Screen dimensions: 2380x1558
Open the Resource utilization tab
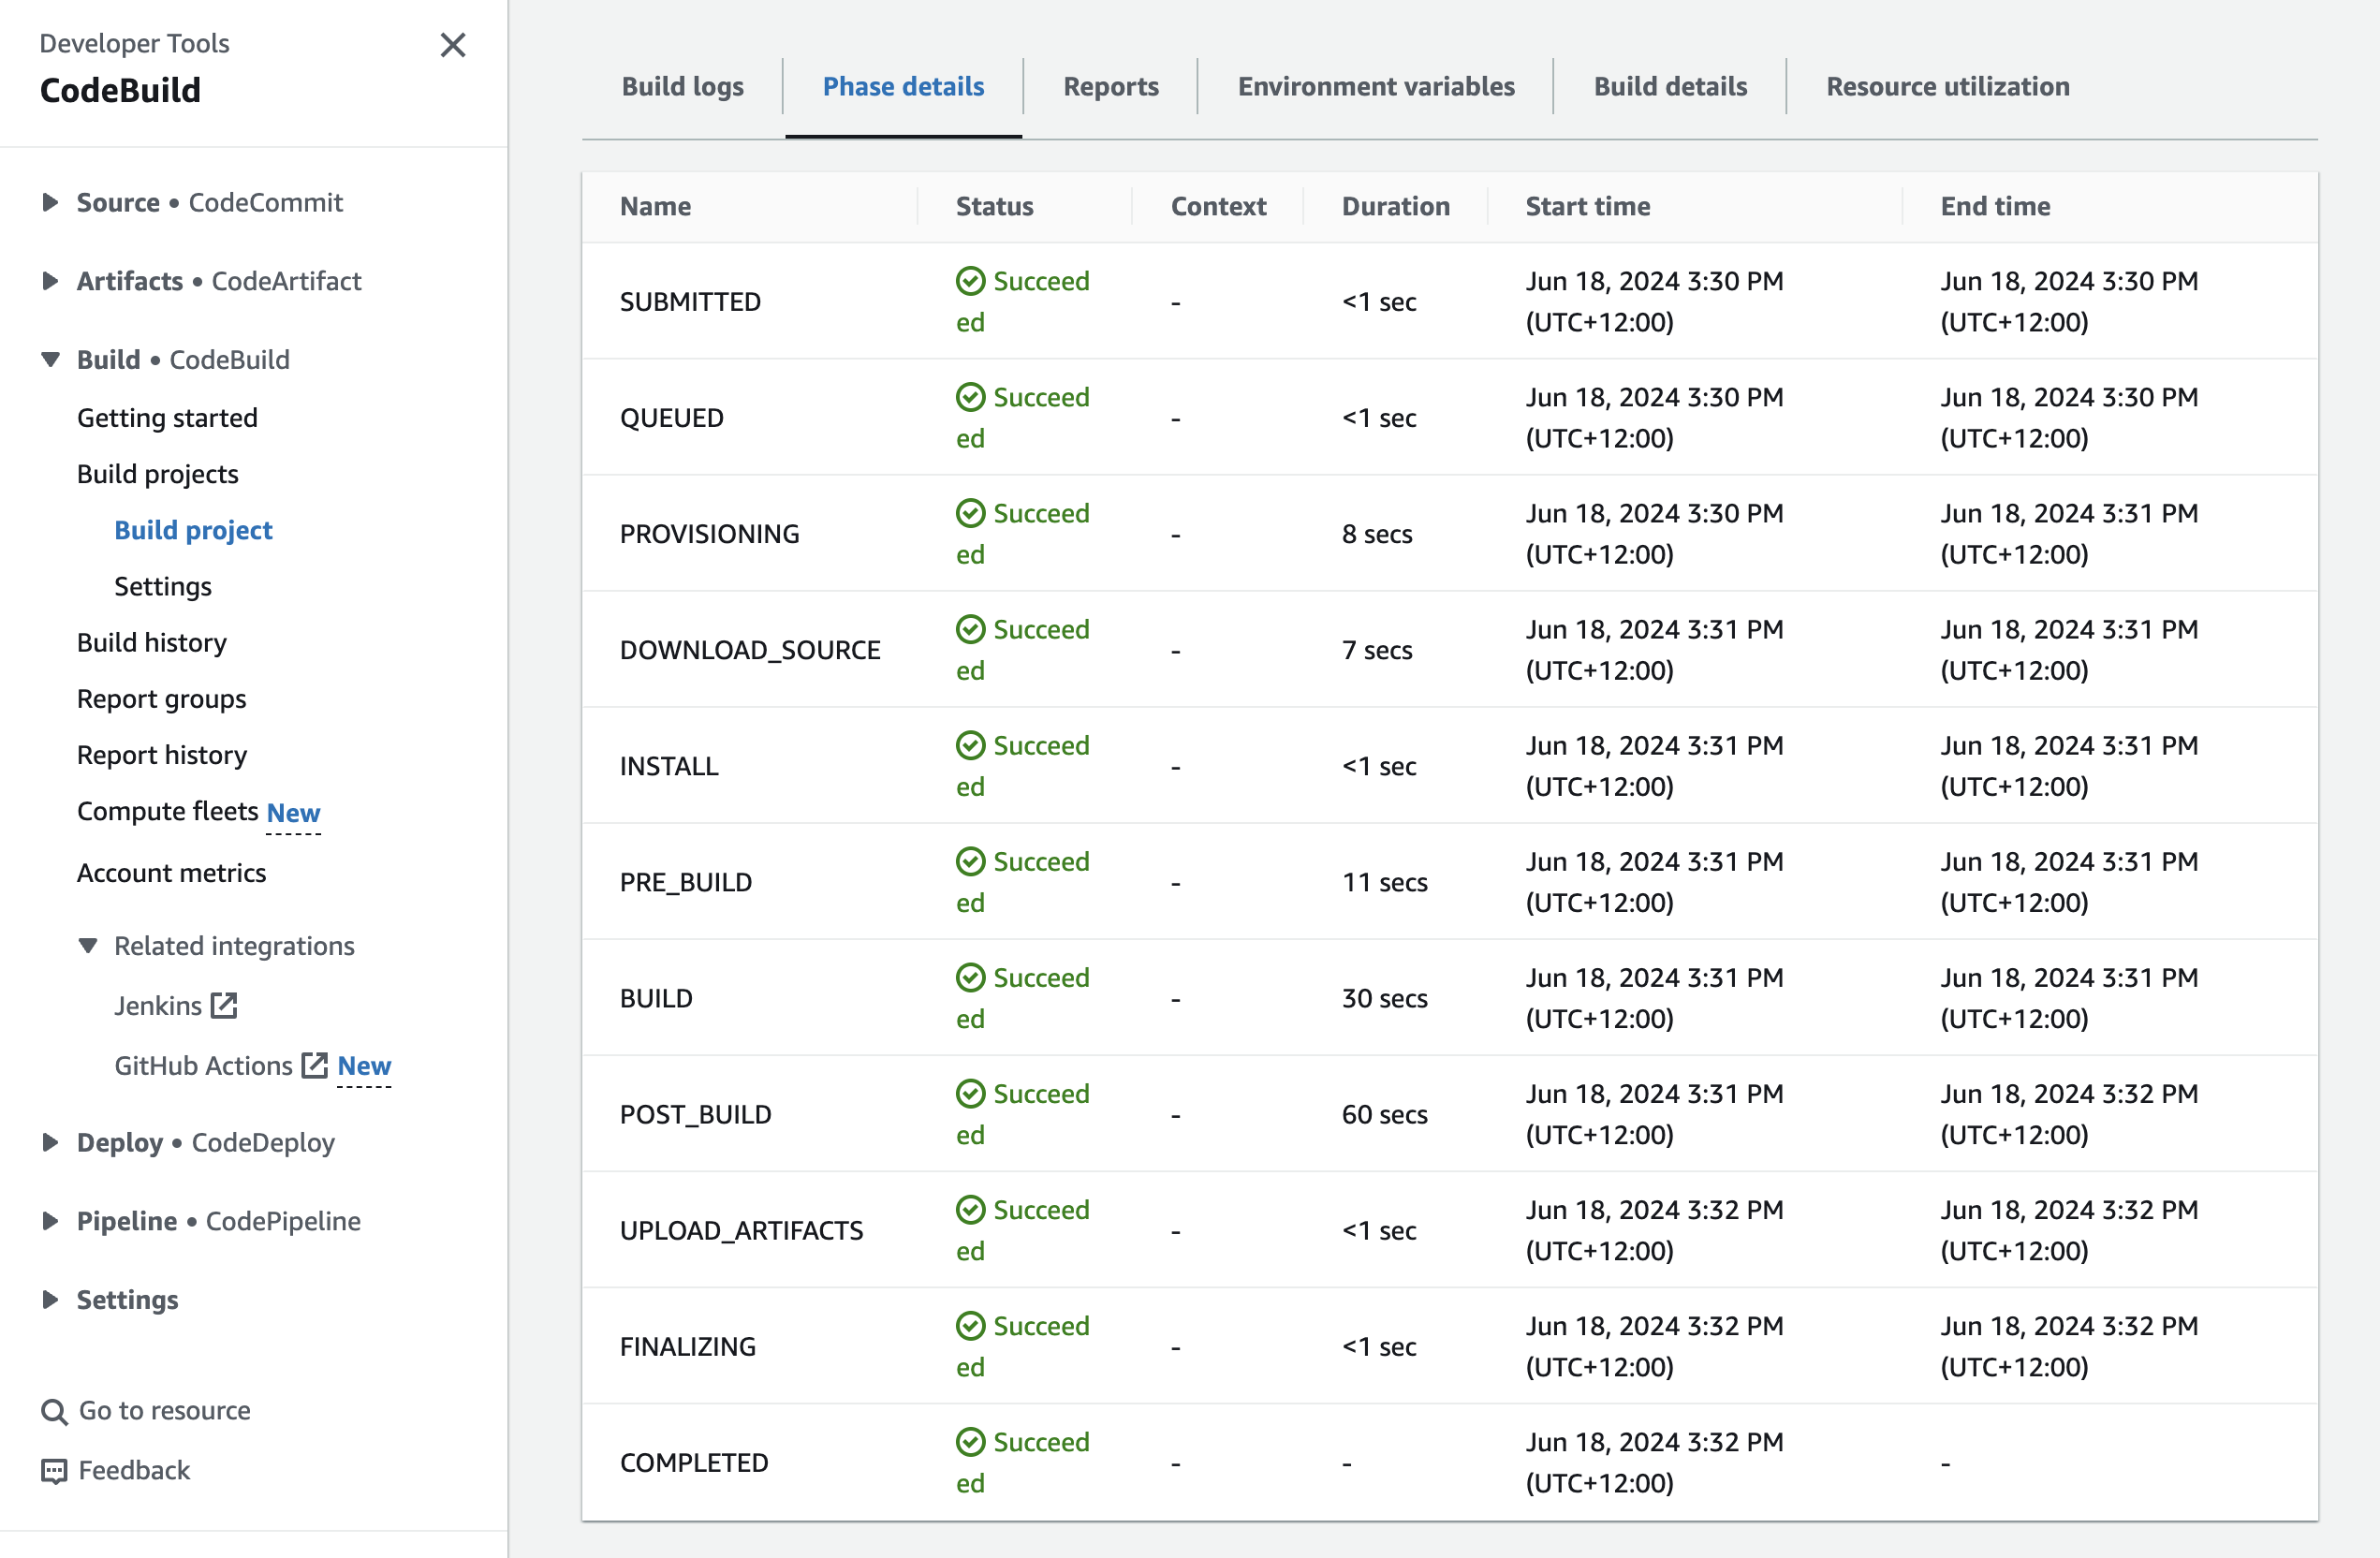coord(1947,86)
